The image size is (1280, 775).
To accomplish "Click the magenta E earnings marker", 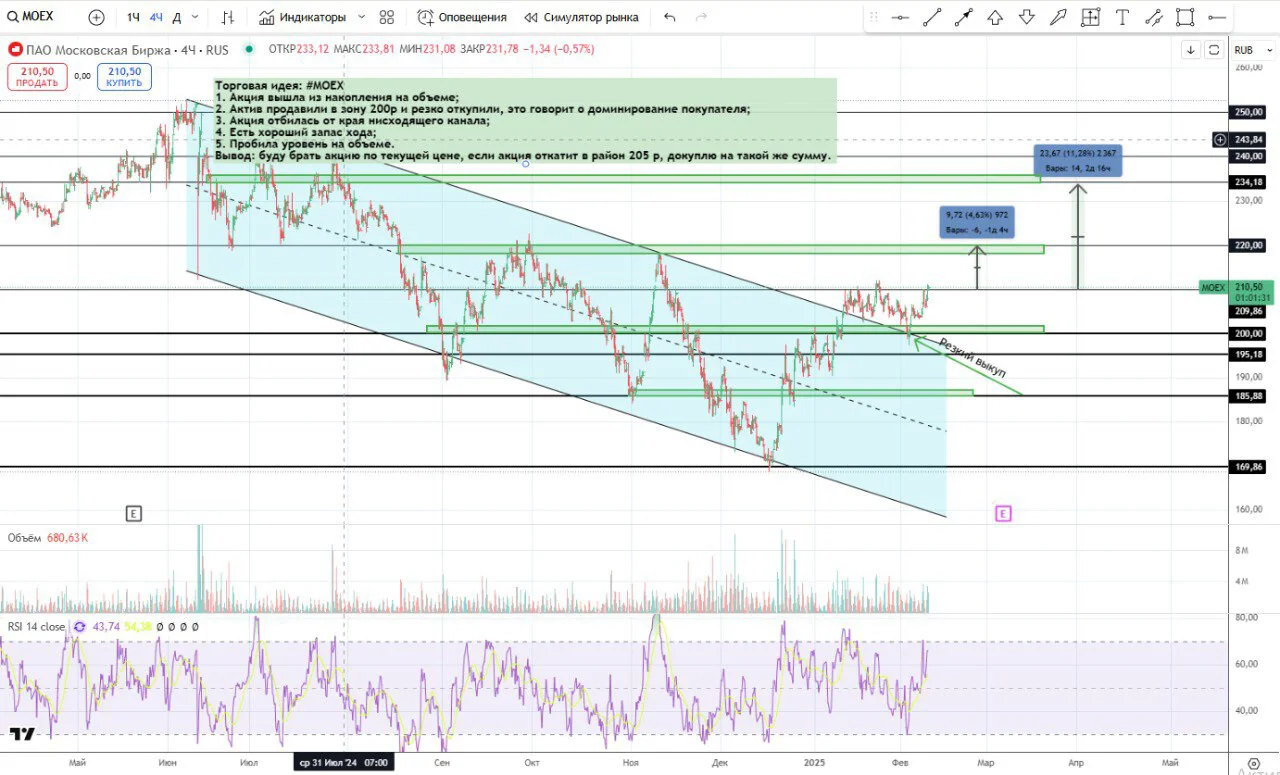I will click(x=1003, y=514).
